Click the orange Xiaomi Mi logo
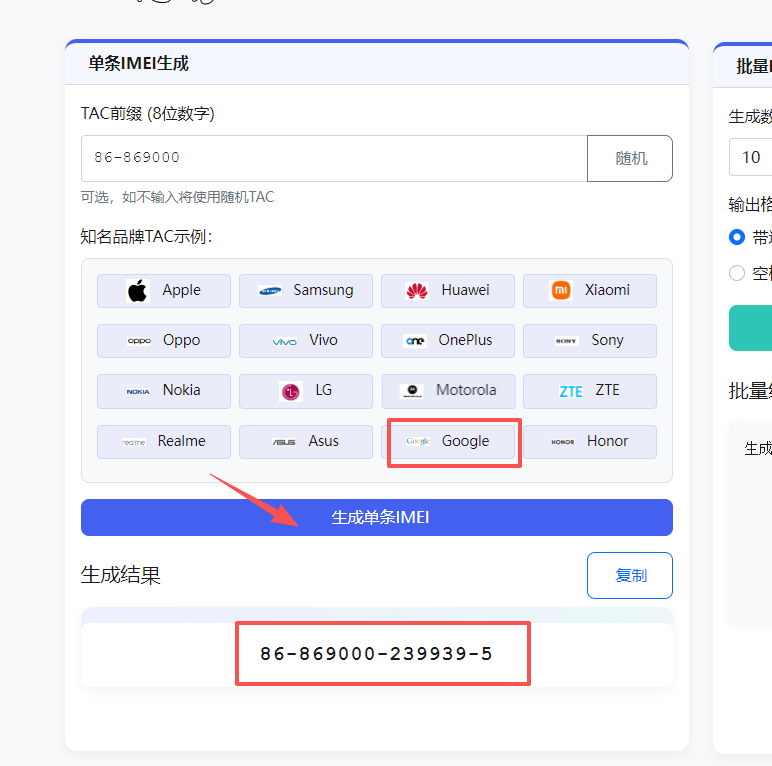 tap(561, 290)
